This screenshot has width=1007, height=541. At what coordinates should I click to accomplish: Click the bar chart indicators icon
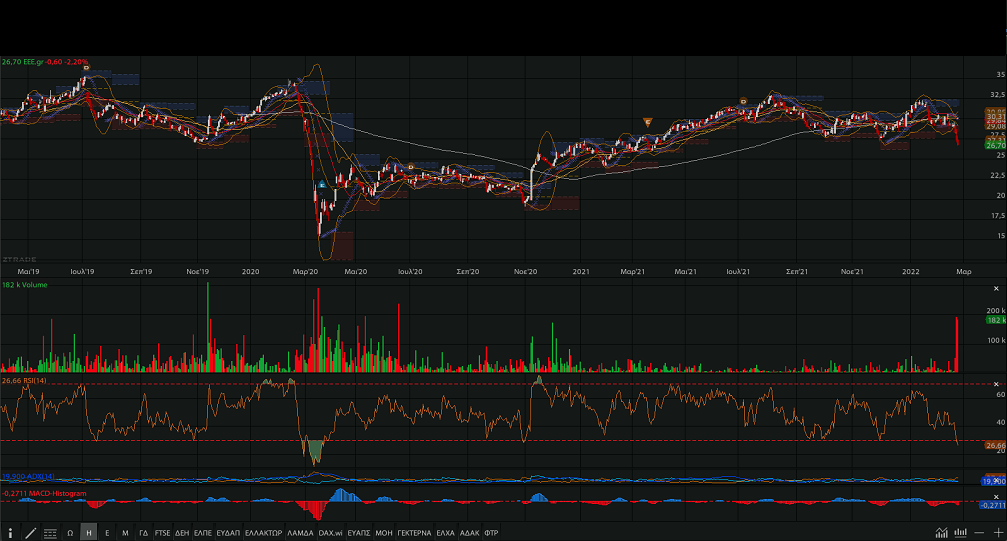click(x=961, y=533)
